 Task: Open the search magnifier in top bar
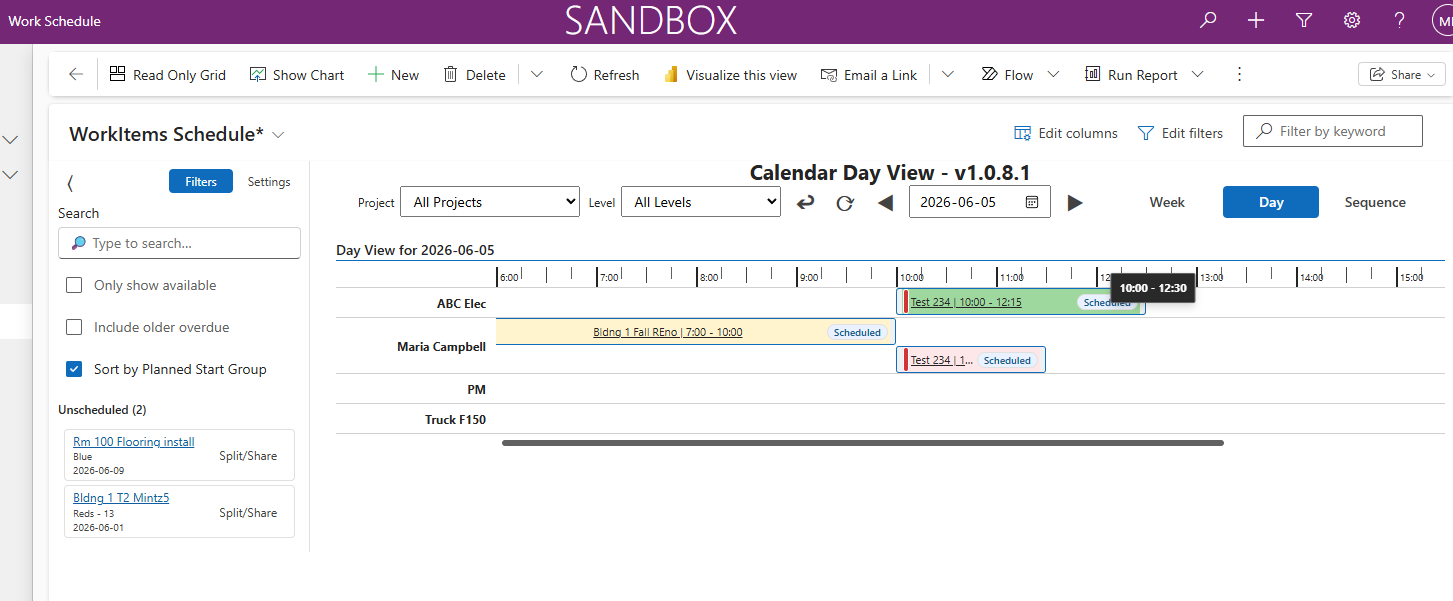pos(1208,20)
